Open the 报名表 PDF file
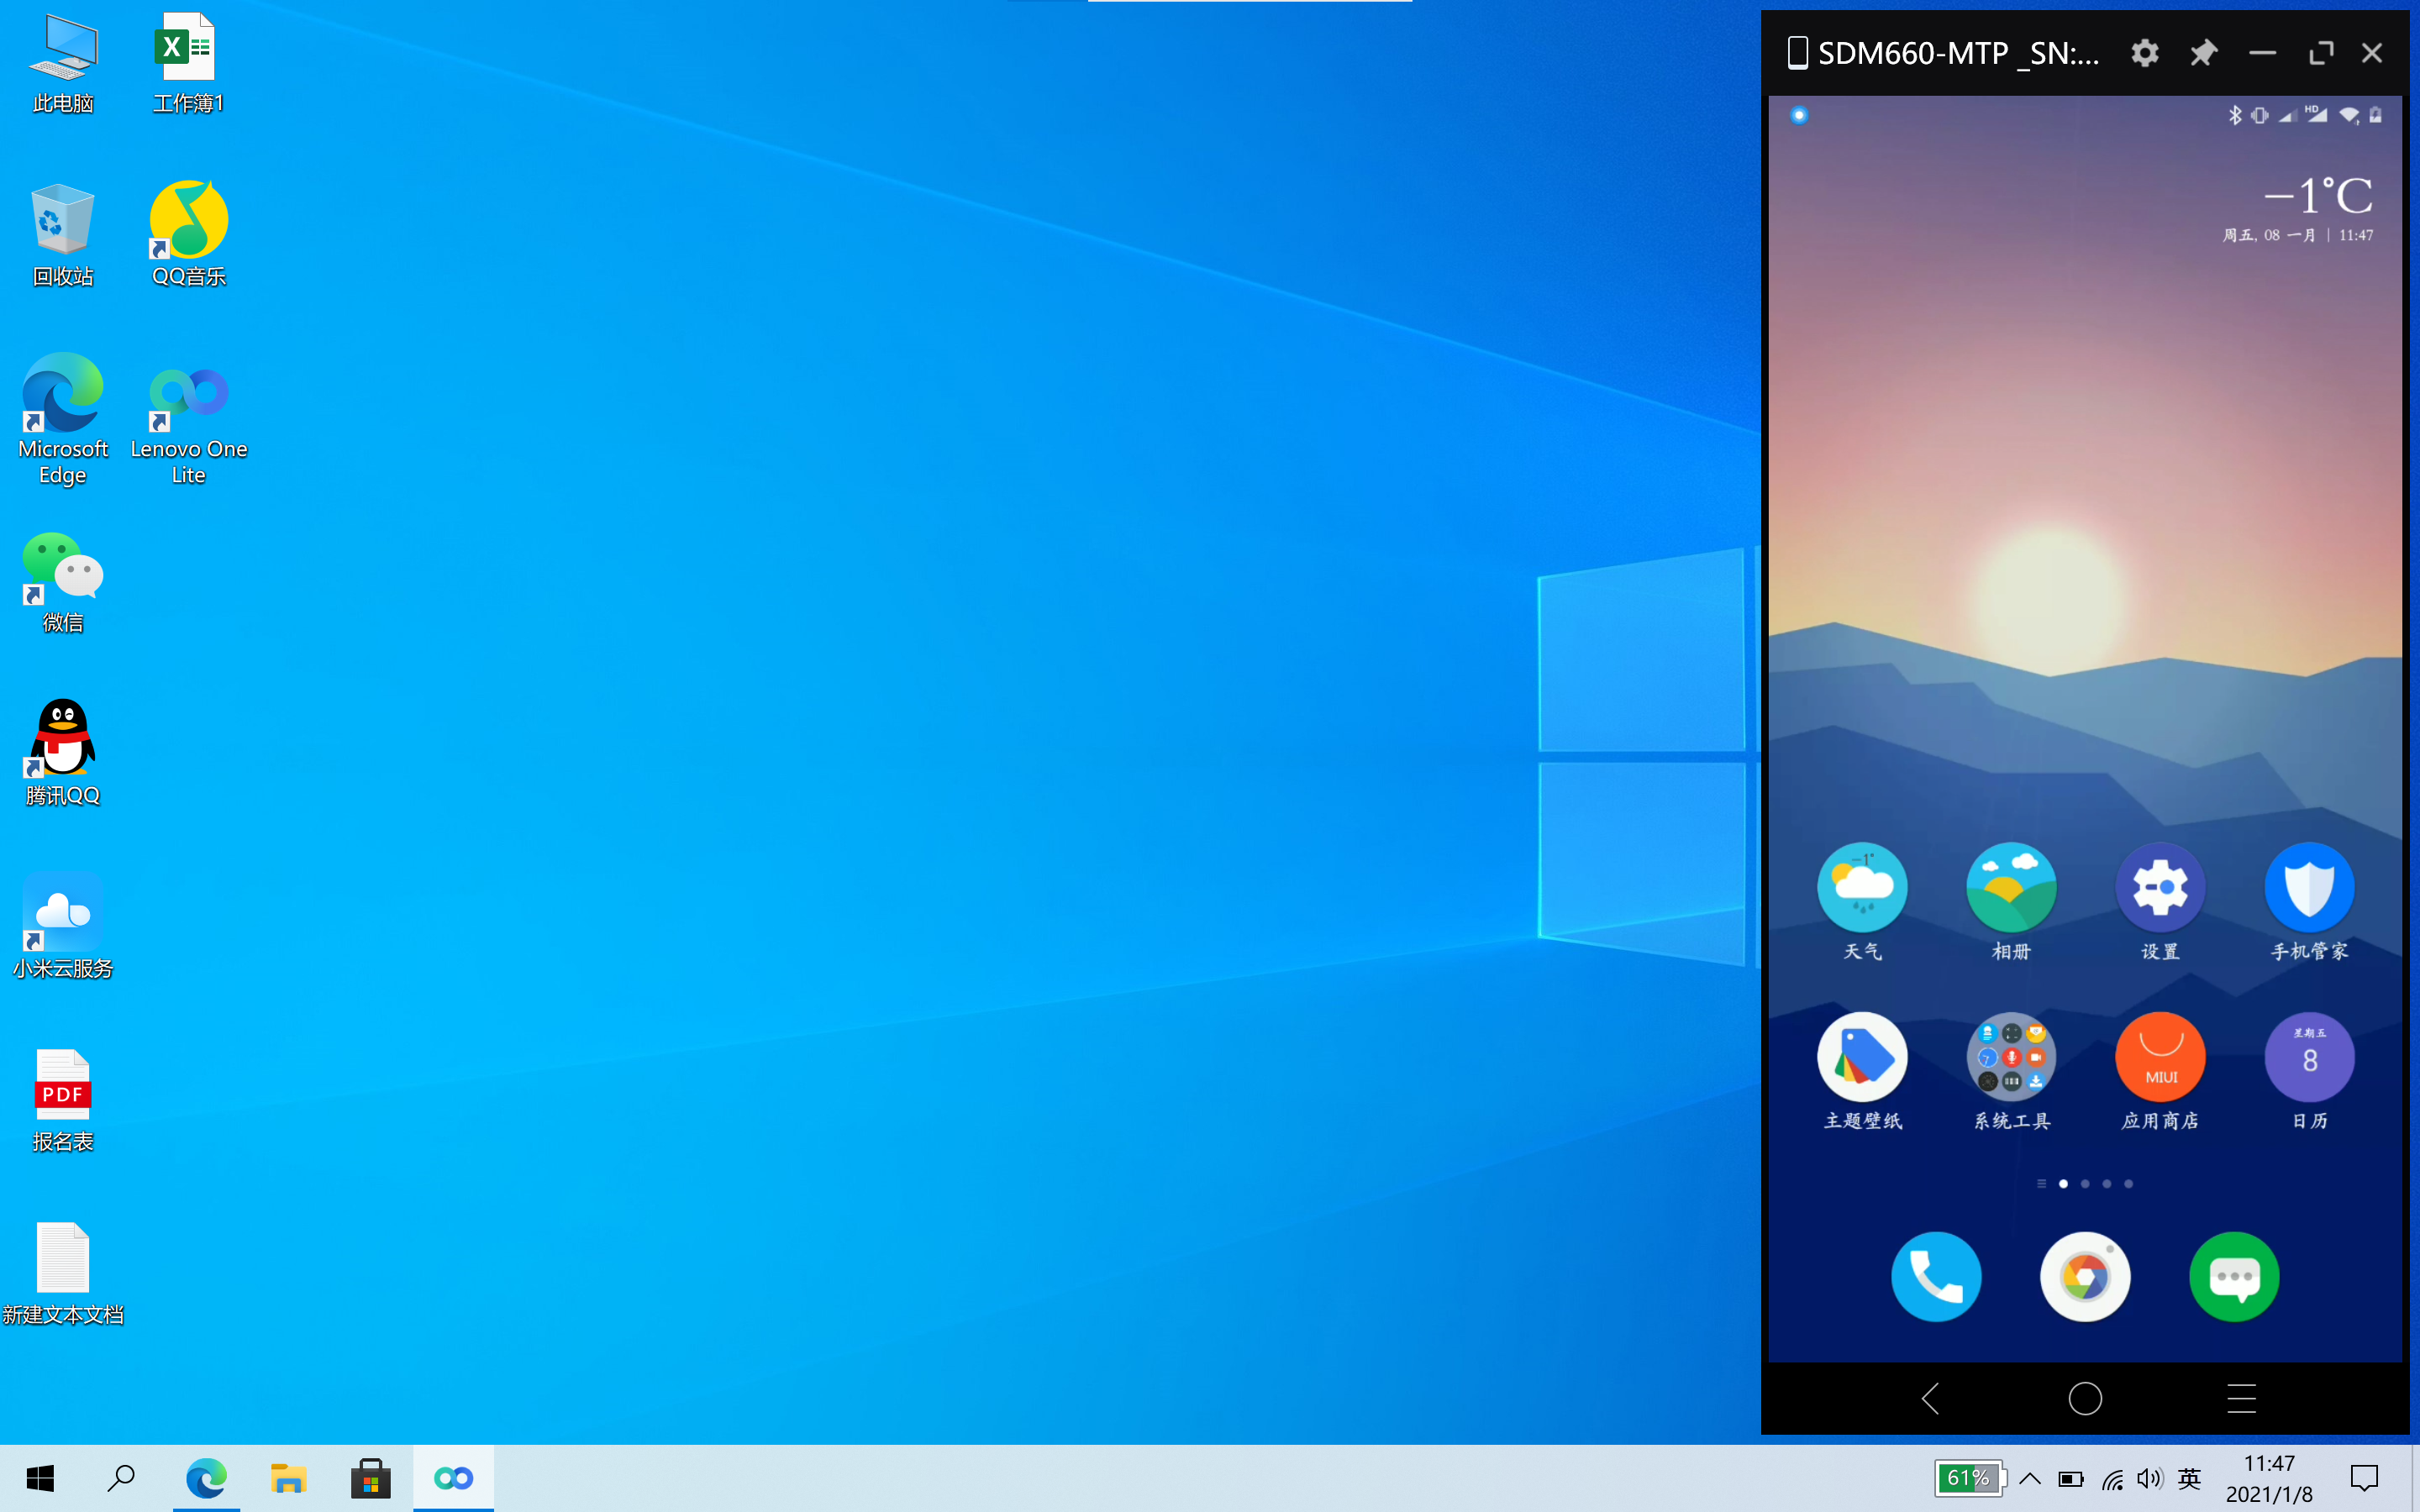The height and width of the screenshot is (1512, 2420). pyautogui.click(x=63, y=1101)
